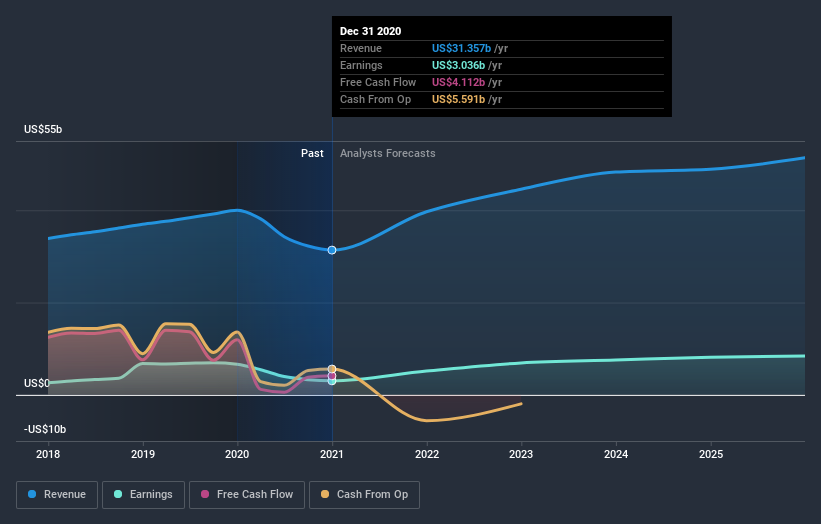Click the 2023 x-axis label
The height and width of the screenshot is (524, 821).
coord(521,454)
